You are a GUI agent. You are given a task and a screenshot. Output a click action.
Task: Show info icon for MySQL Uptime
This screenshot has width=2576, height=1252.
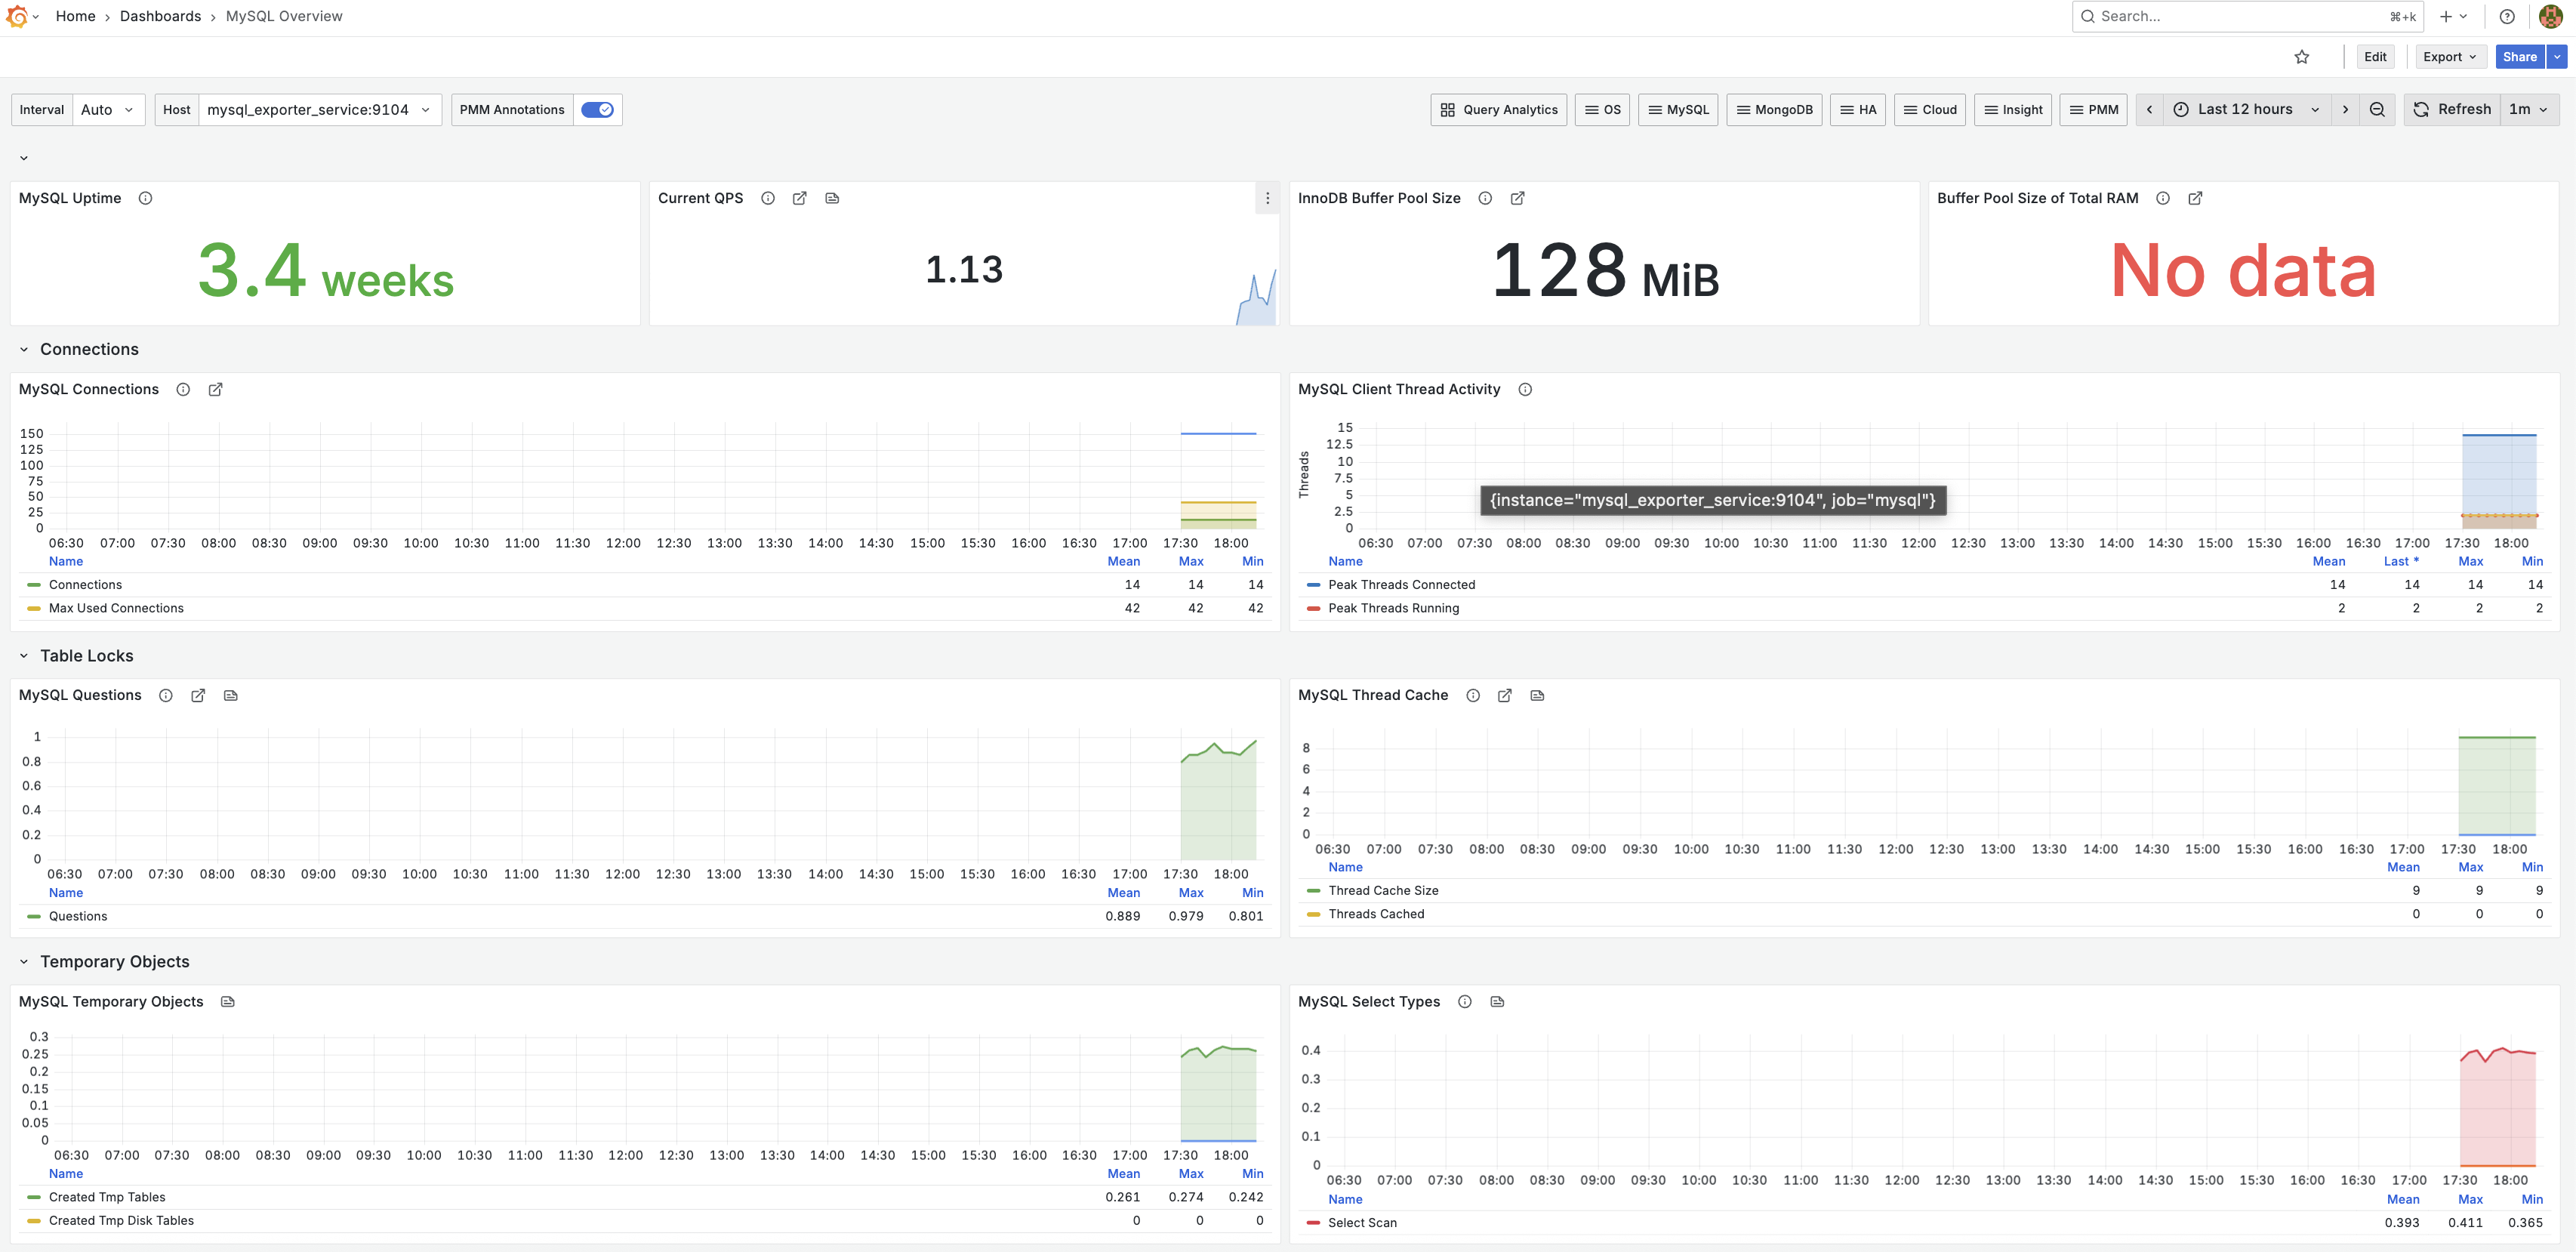tap(145, 198)
